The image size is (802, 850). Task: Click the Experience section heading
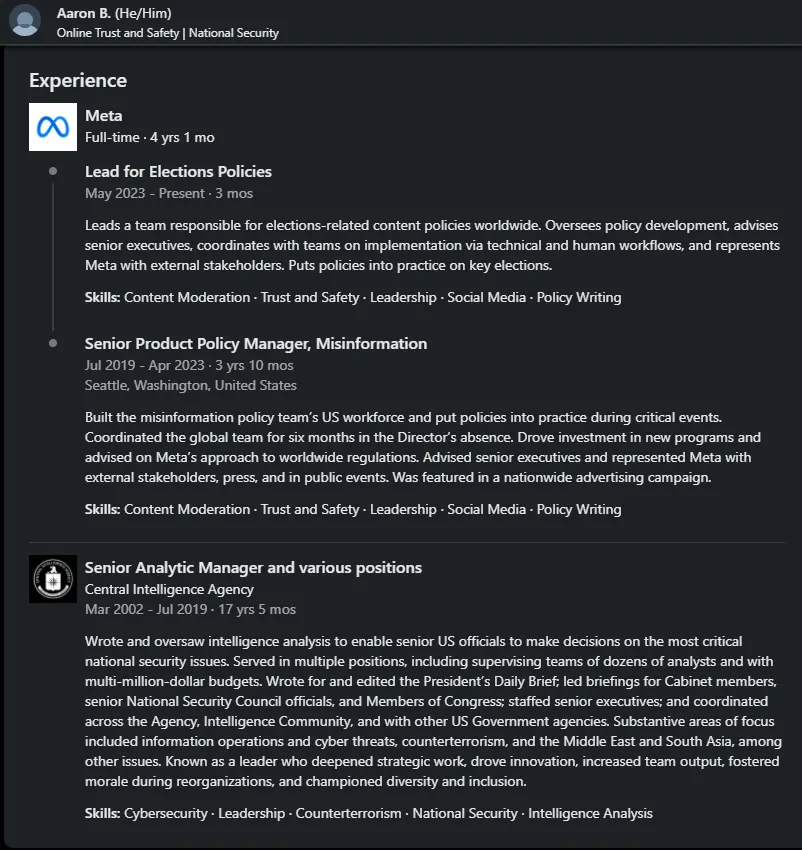(78, 80)
